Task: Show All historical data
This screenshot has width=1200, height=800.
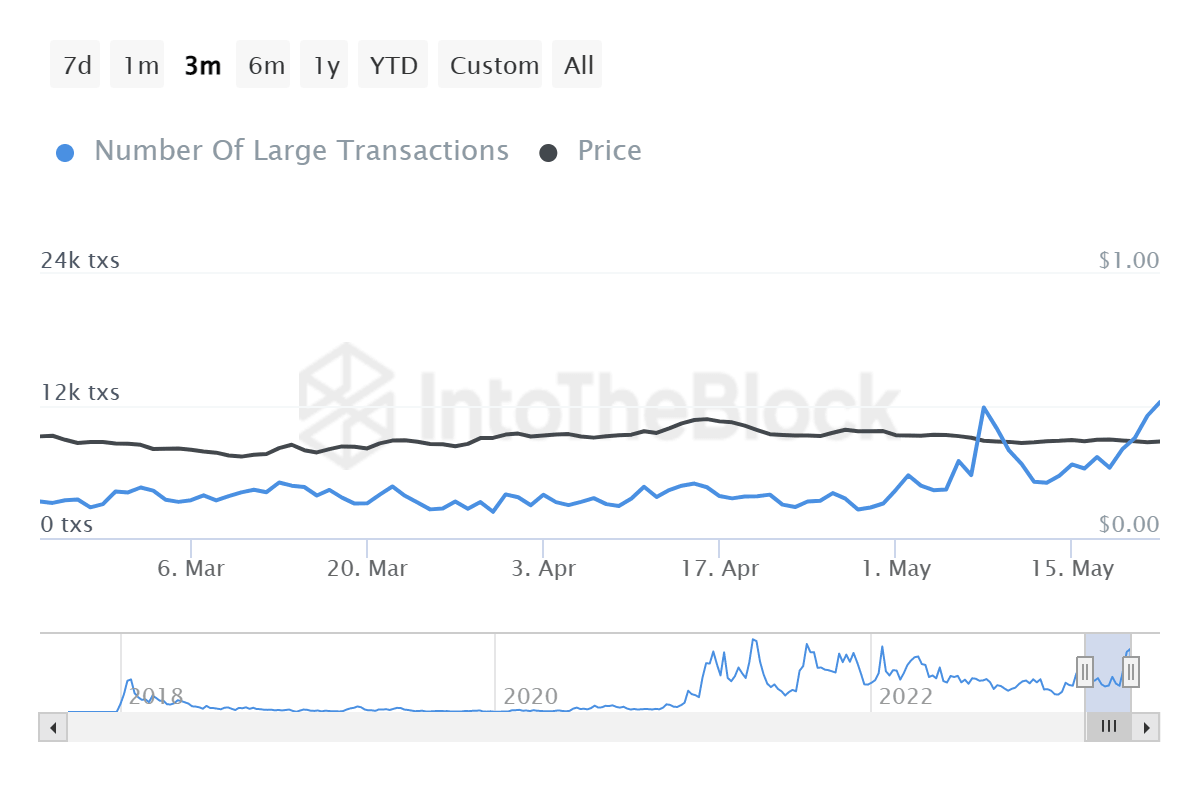Action: pyautogui.click(x=578, y=66)
